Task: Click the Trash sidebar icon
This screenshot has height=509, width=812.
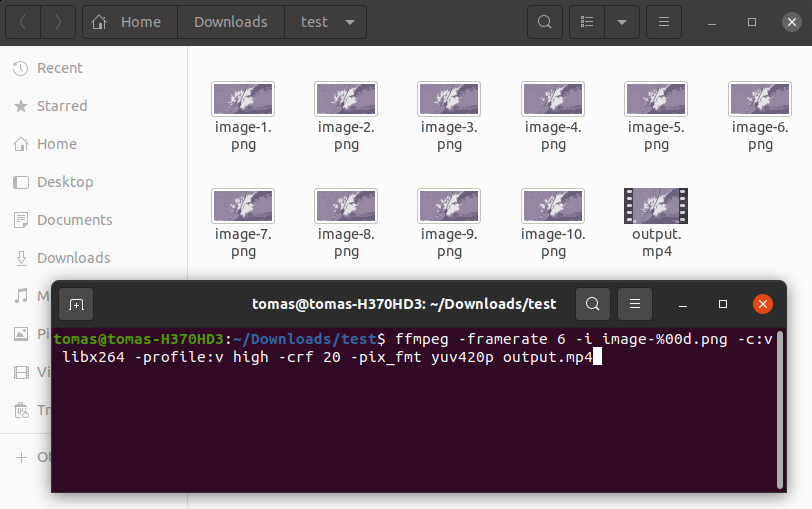Action: 21,410
